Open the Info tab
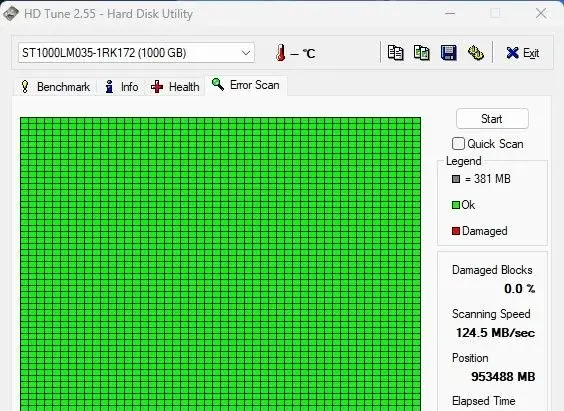The width and height of the screenshot is (564, 411). [x=122, y=87]
